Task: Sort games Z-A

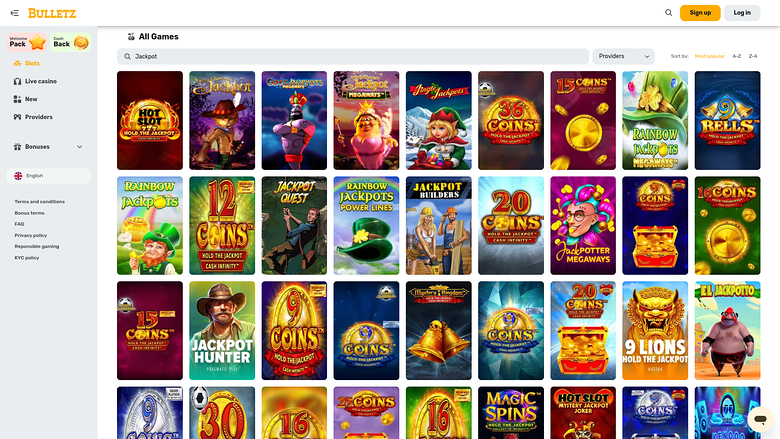Action: tap(753, 56)
